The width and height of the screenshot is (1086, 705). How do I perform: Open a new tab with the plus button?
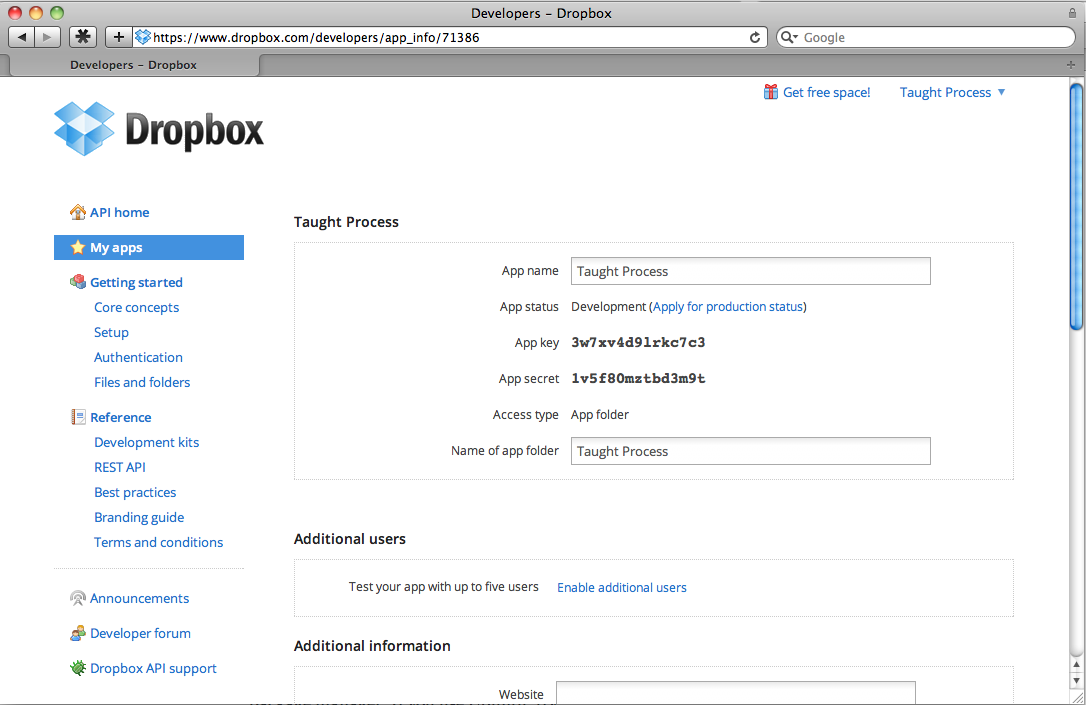(x=118, y=37)
